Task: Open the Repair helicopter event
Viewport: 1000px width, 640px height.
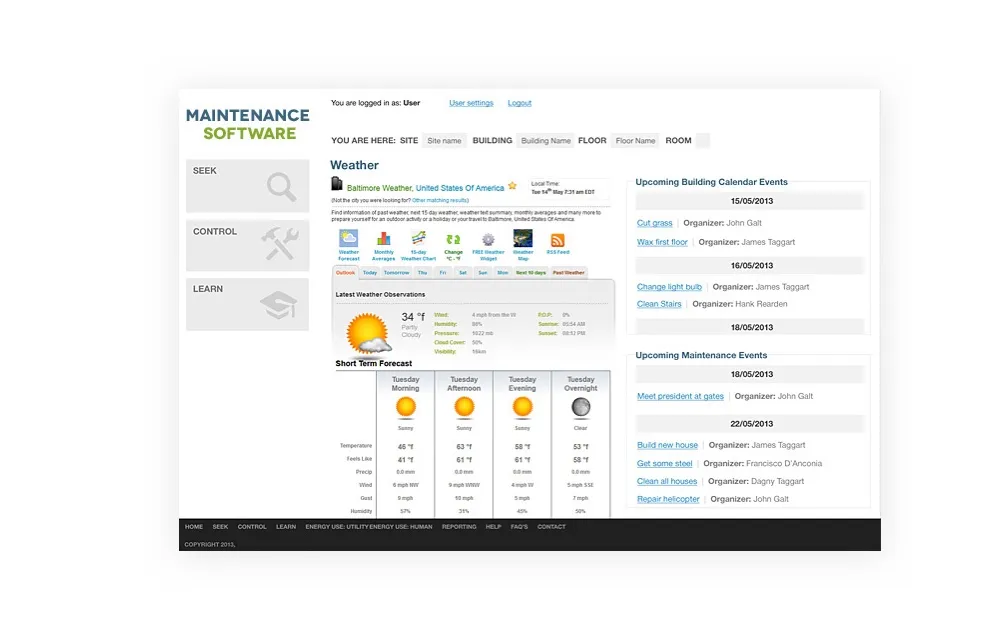Action: pos(668,500)
